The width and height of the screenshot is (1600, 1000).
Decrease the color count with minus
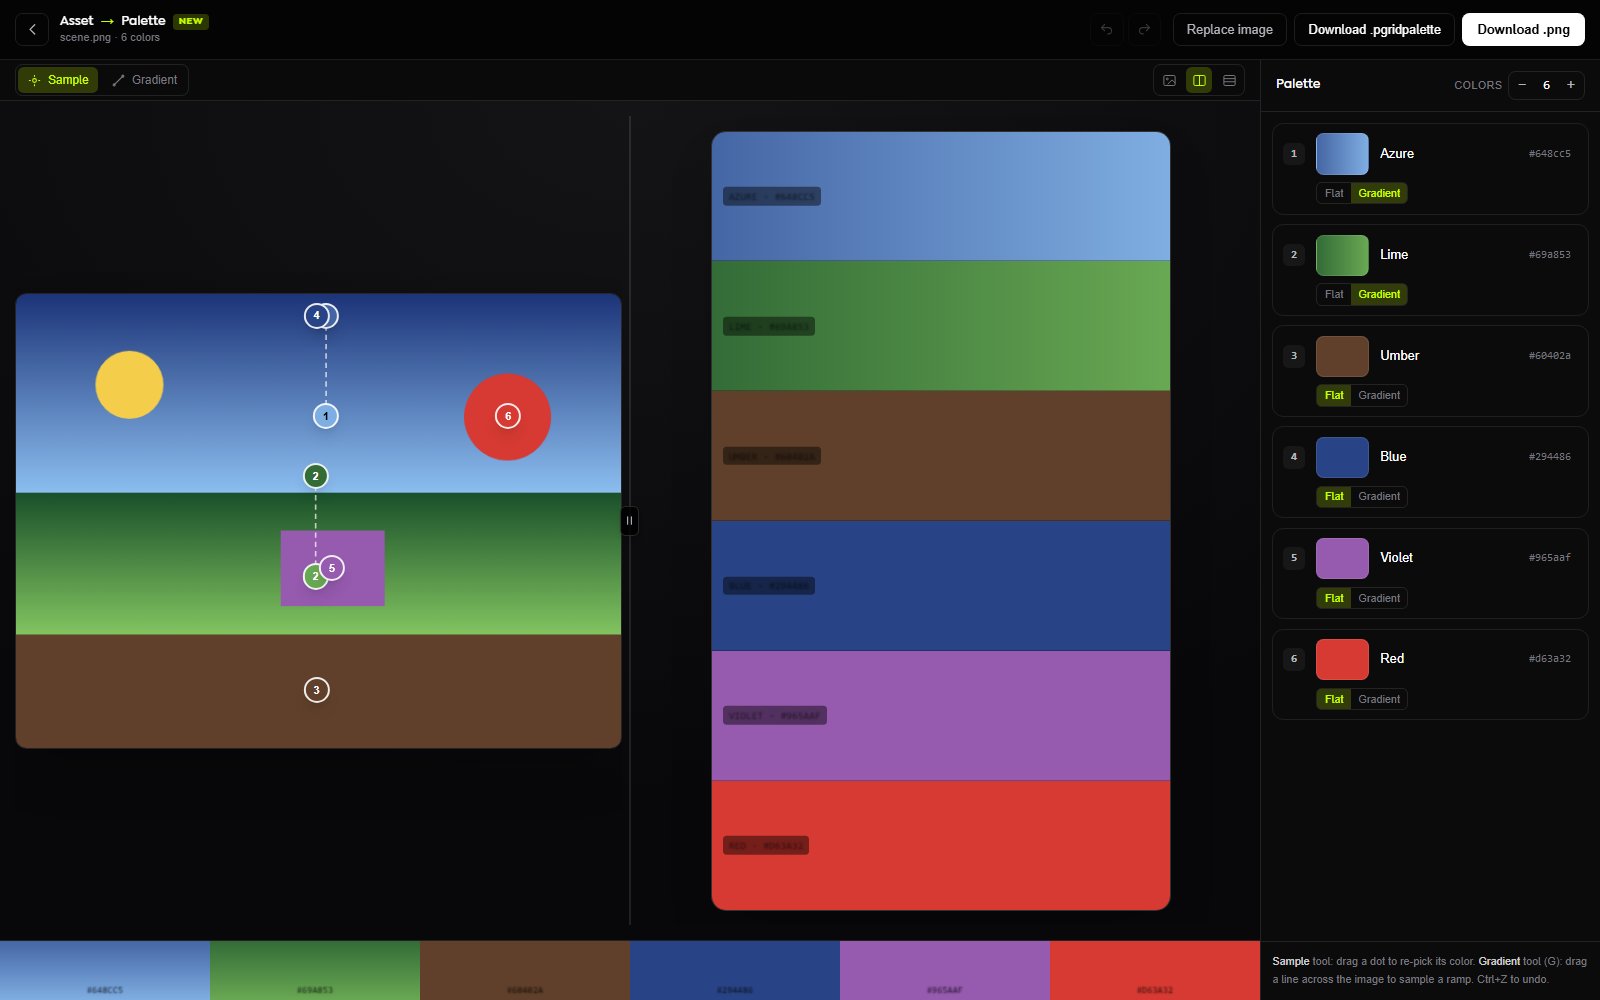click(1522, 85)
